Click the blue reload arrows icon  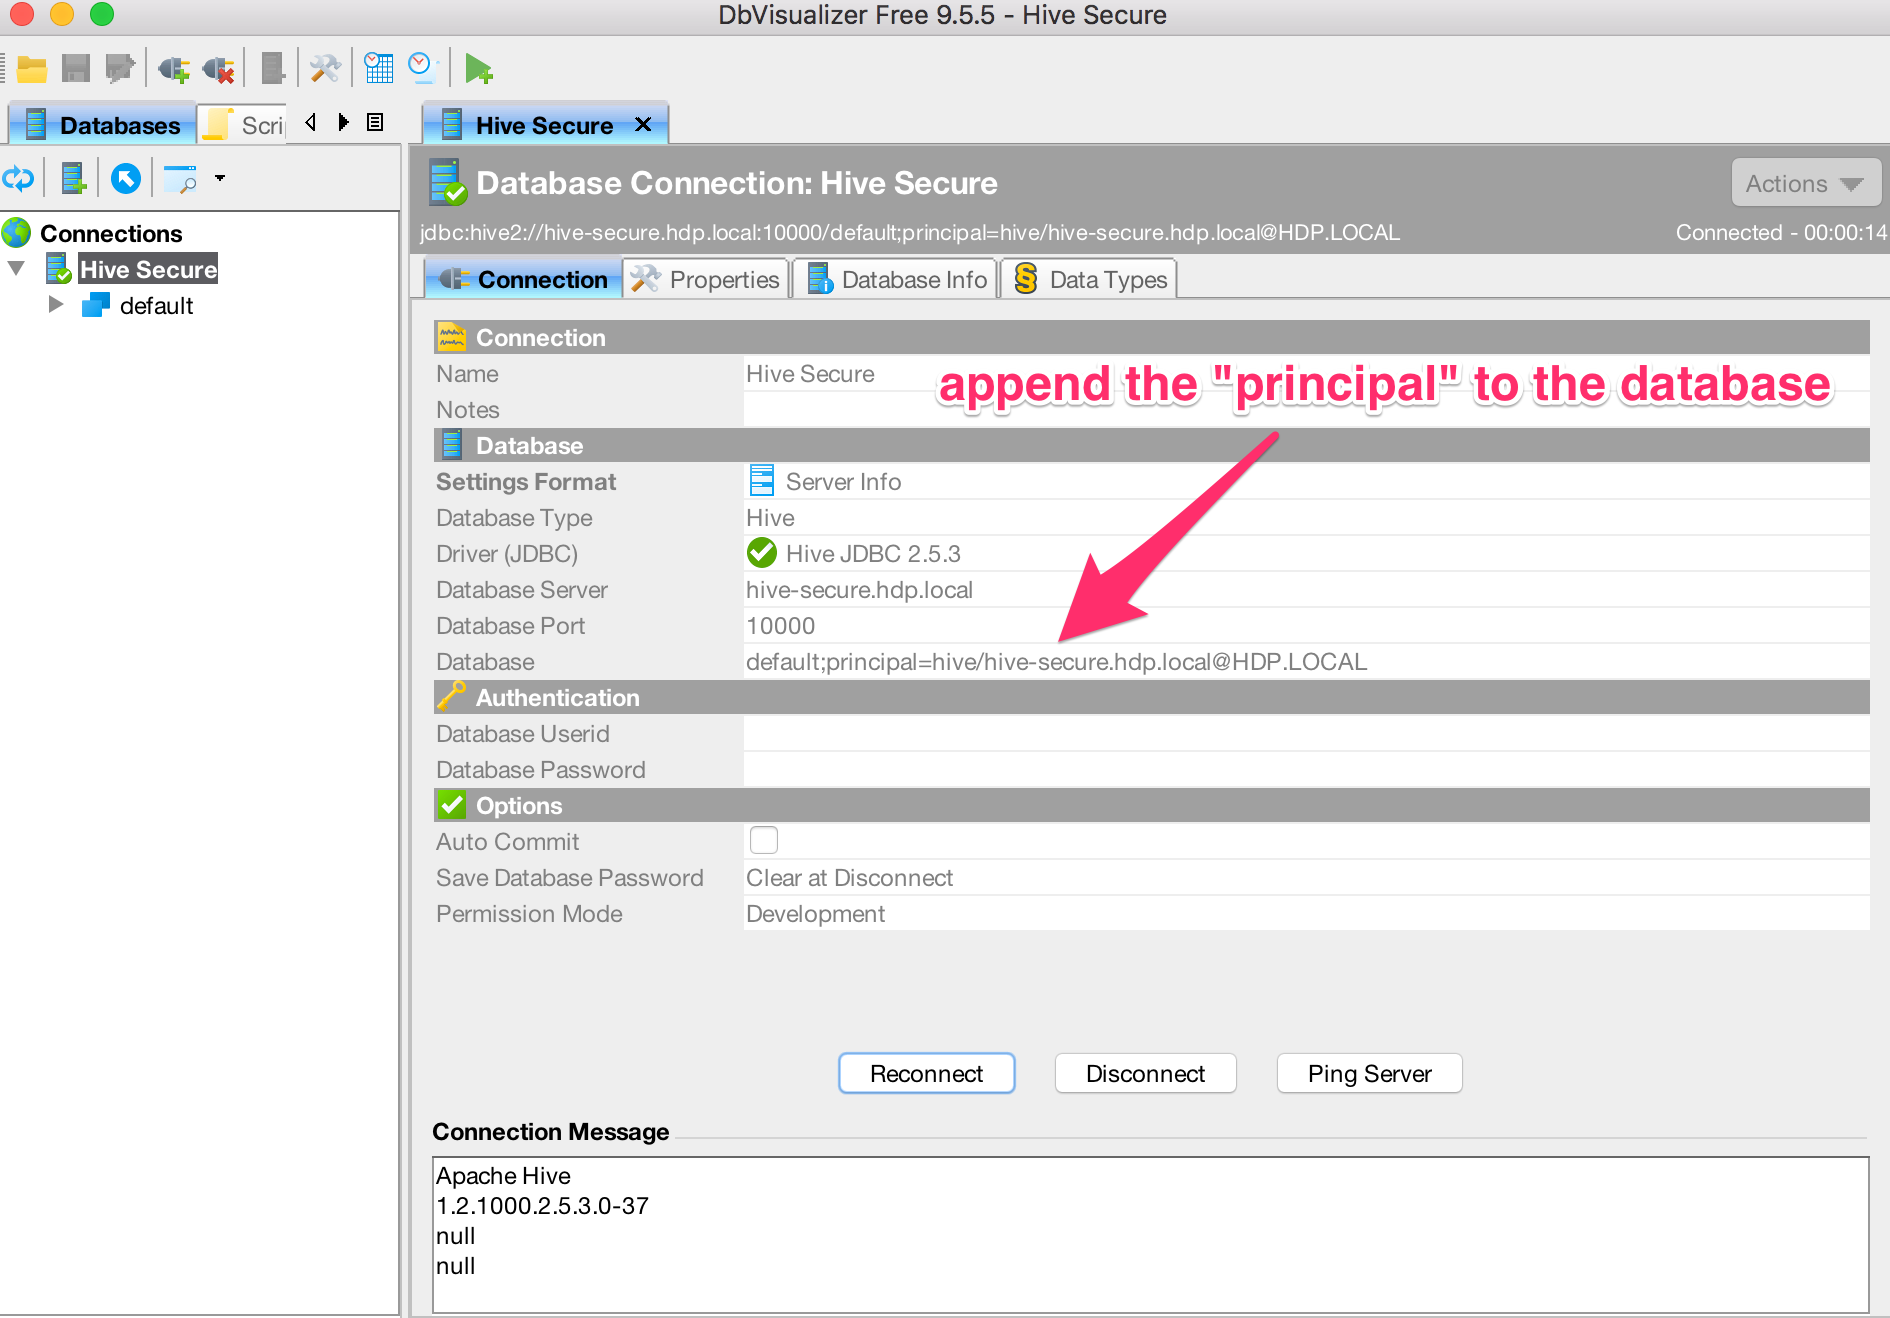[19, 179]
